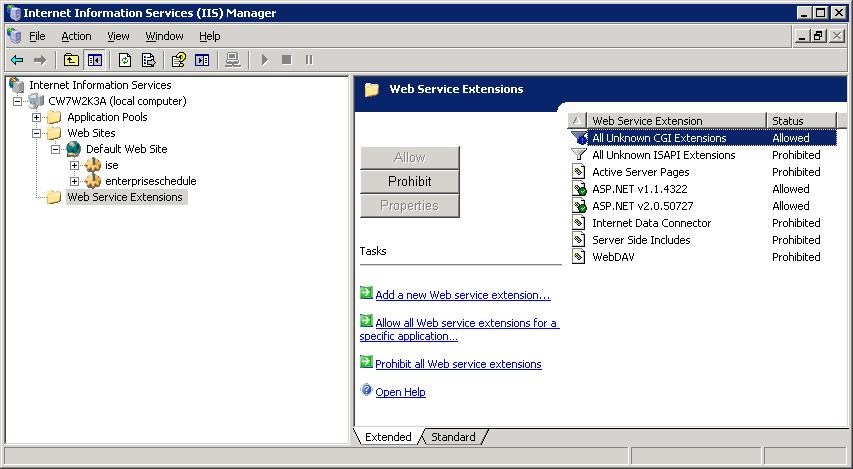
Task: Collapse the Web Sites tree node
Action: point(37,133)
